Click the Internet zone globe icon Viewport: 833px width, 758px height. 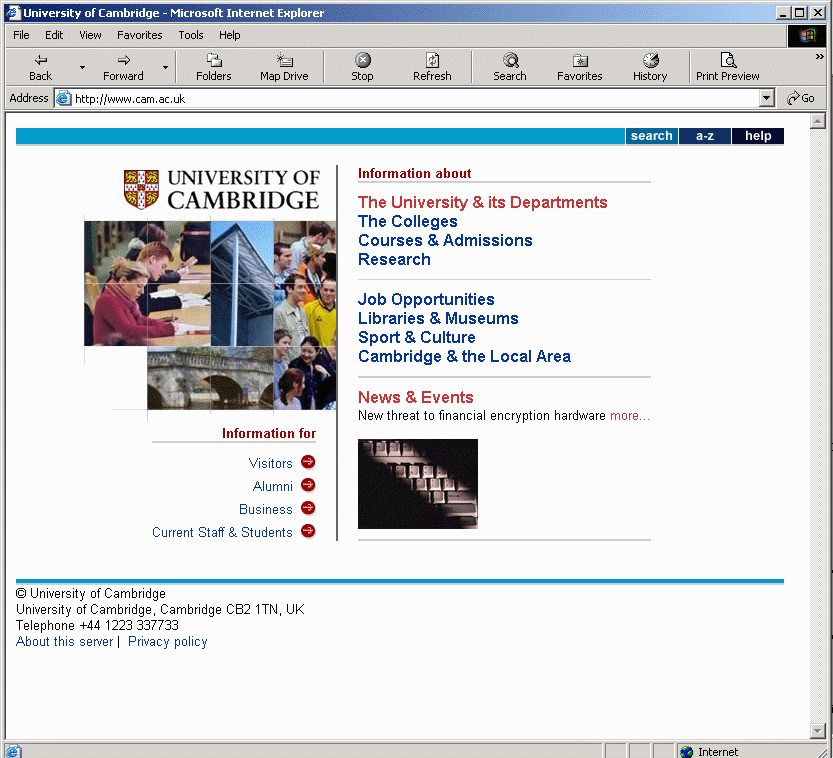coord(686,752)
